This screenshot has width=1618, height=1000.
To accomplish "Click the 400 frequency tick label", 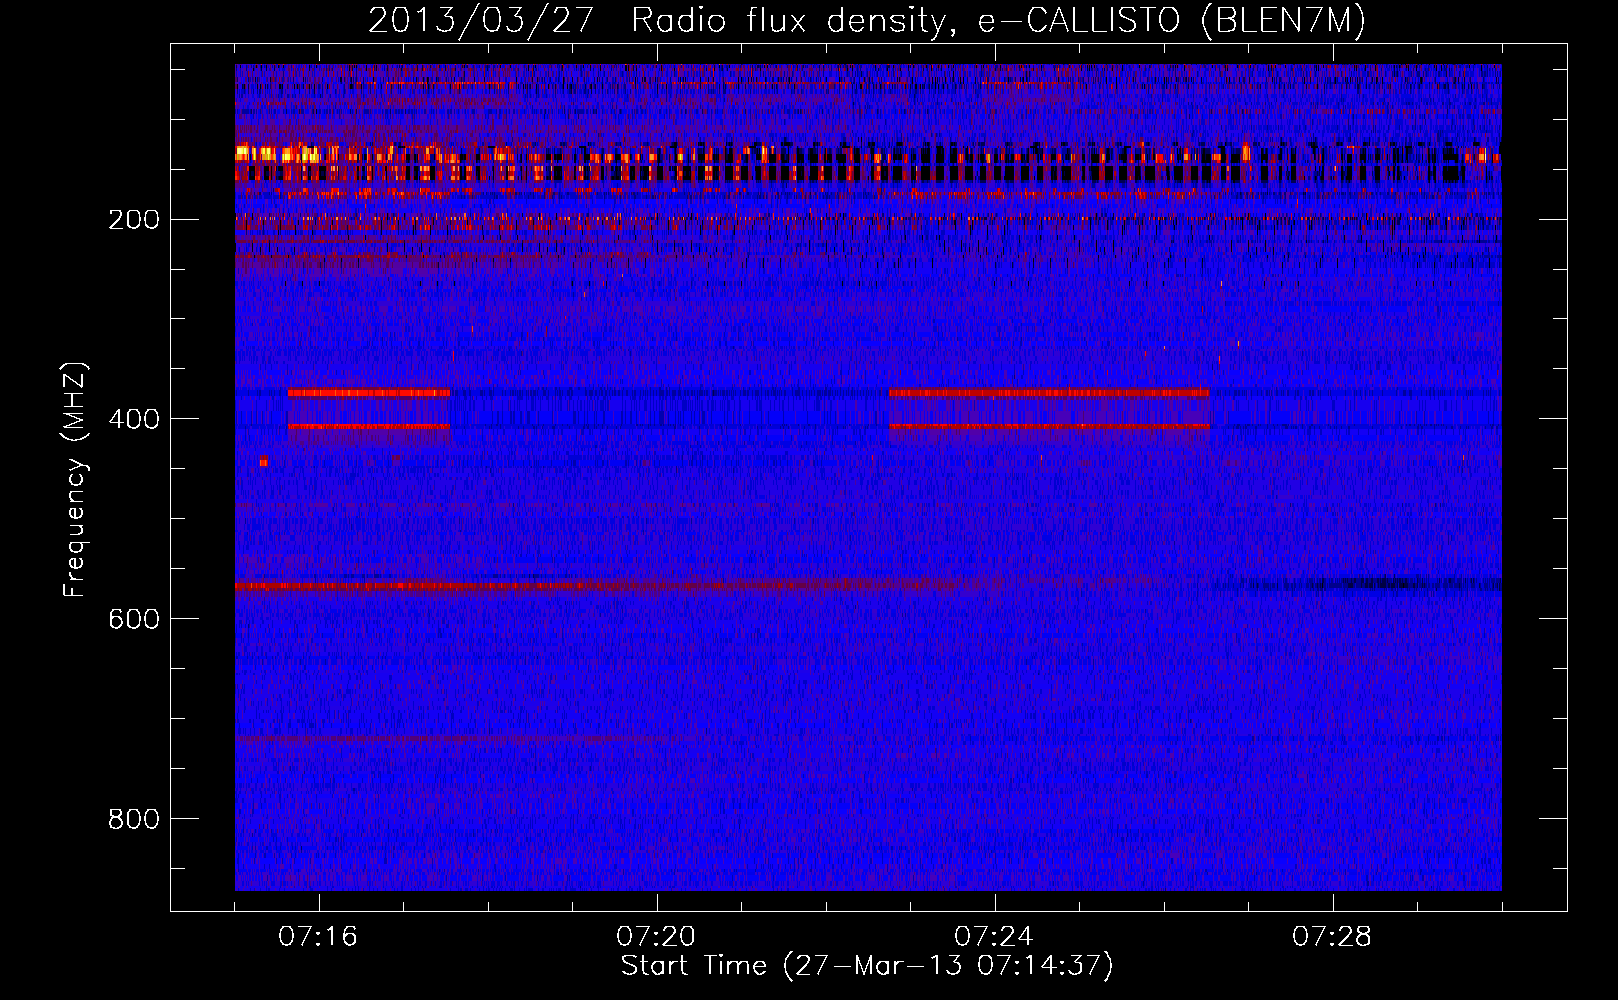I will pyautogui.click(x=134, y=419).
